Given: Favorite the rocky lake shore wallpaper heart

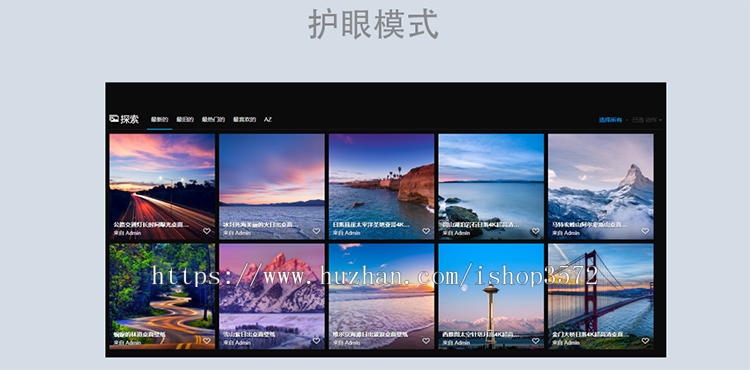Looking at the screenshot, I should [535, 231].
